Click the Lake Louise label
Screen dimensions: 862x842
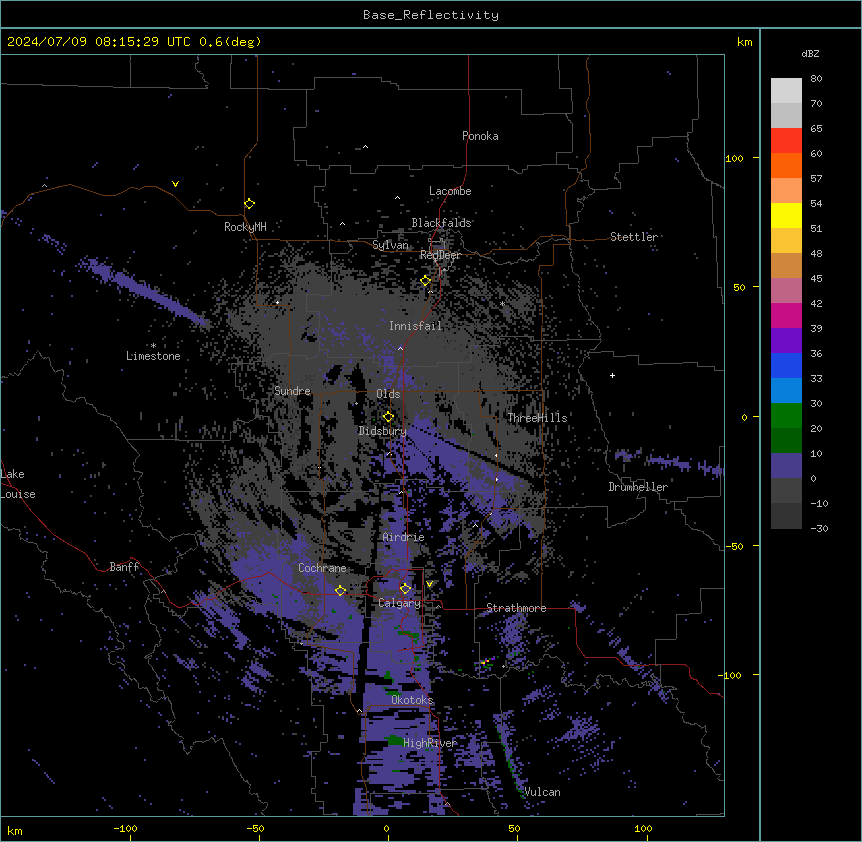(18, 484)
